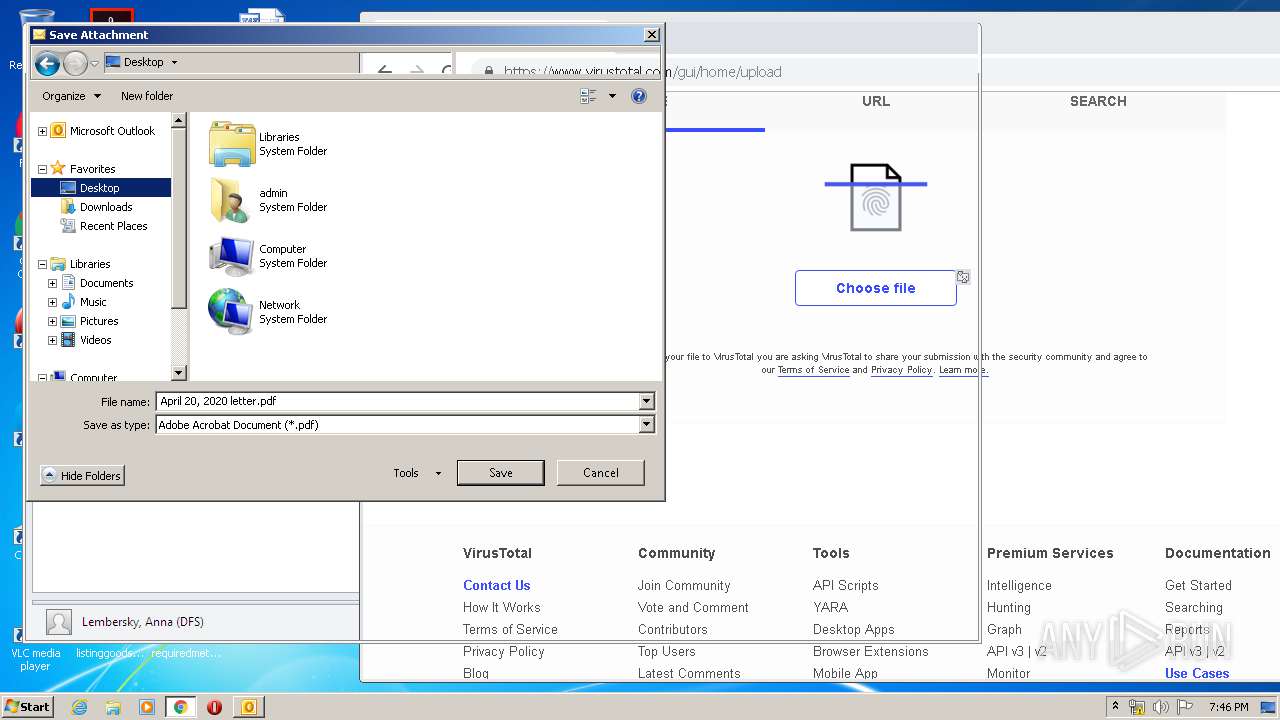This screenshot has height=720, width=1280.
Task: Open the Tools dropdown menu
Action: (417, 473)
